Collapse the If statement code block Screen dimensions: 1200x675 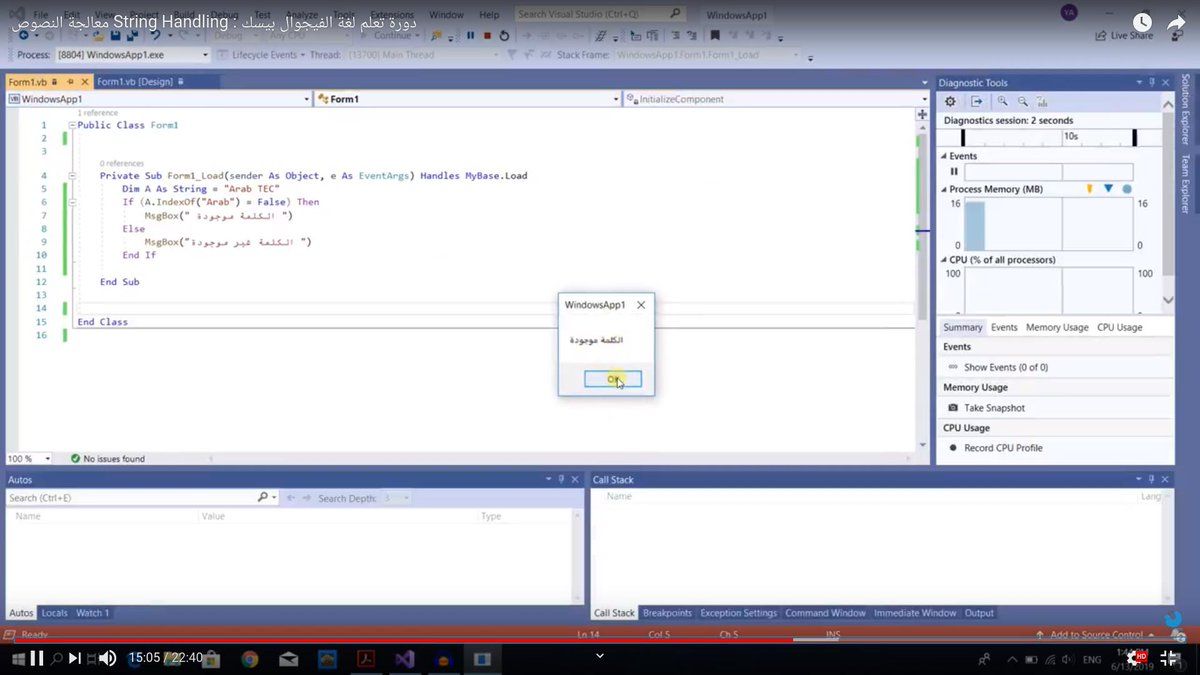point(72,202)
